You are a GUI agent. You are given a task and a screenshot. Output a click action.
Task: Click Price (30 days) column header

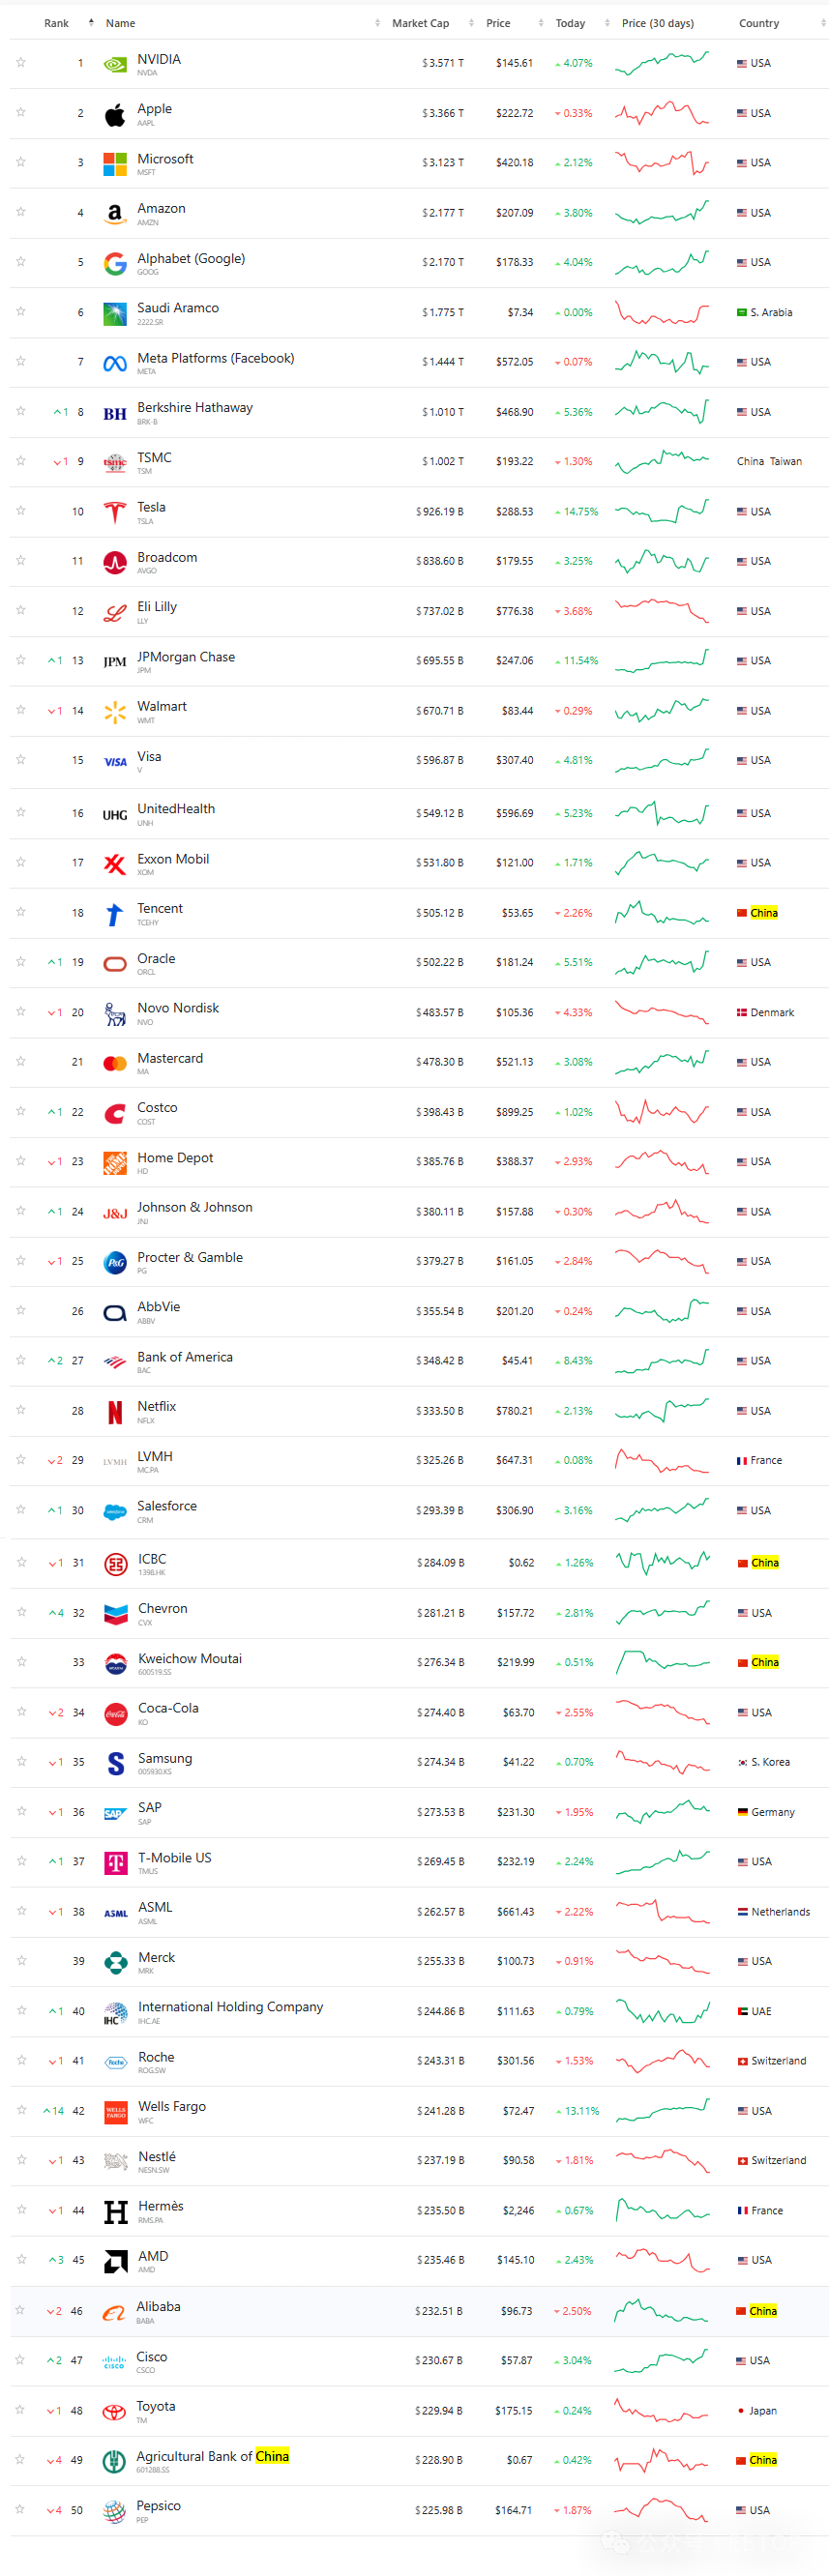pos(657,23)
